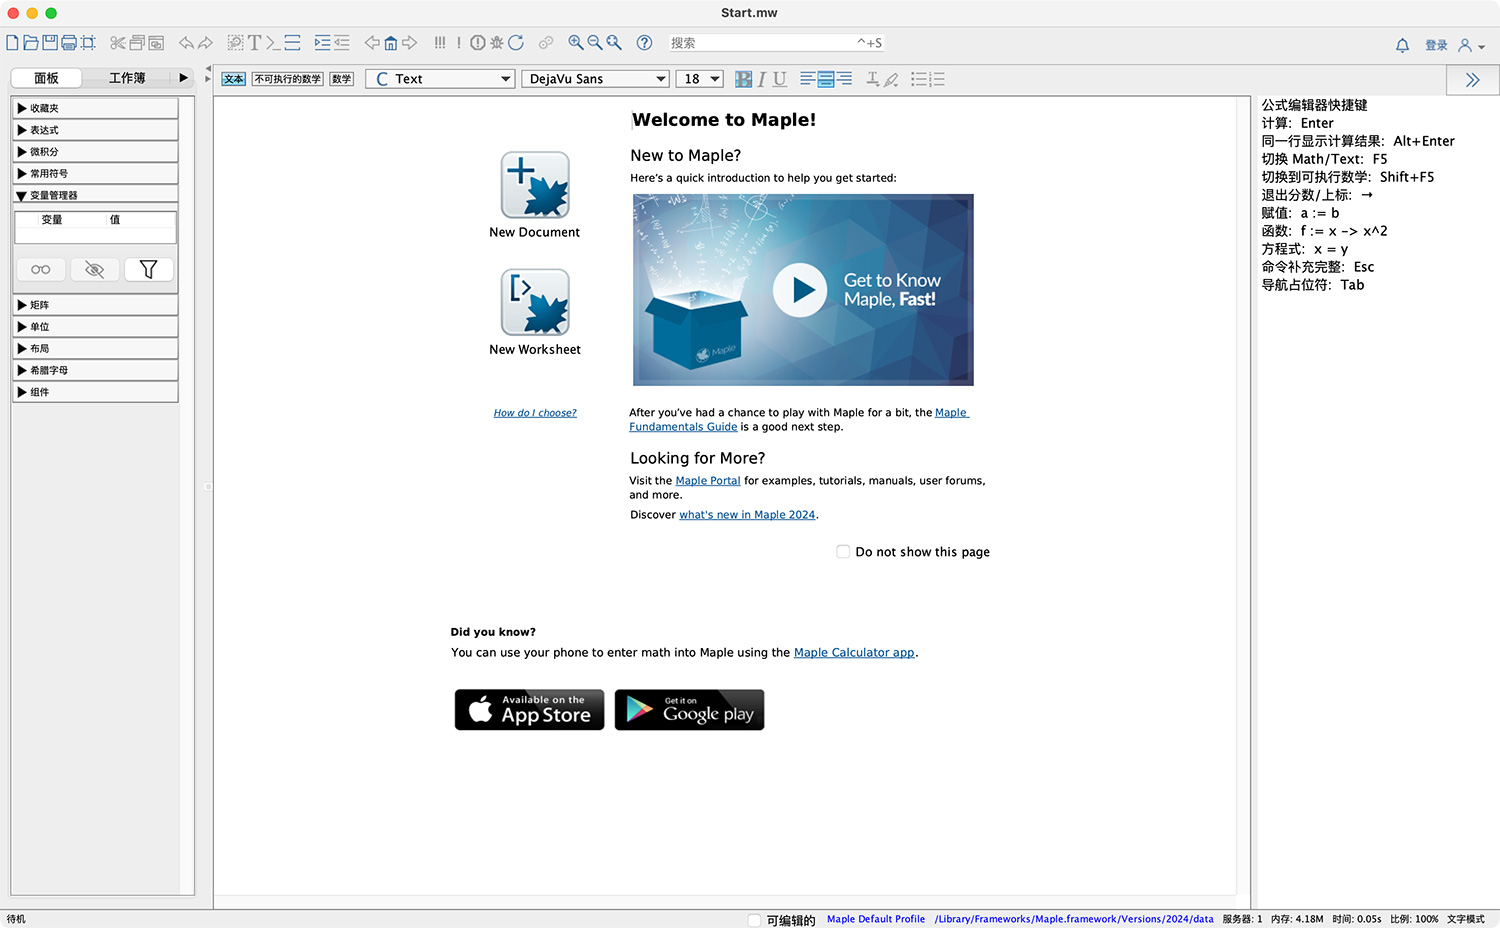
Task: Switch to the 工作簿 tab
Action: tap(128, 77)
